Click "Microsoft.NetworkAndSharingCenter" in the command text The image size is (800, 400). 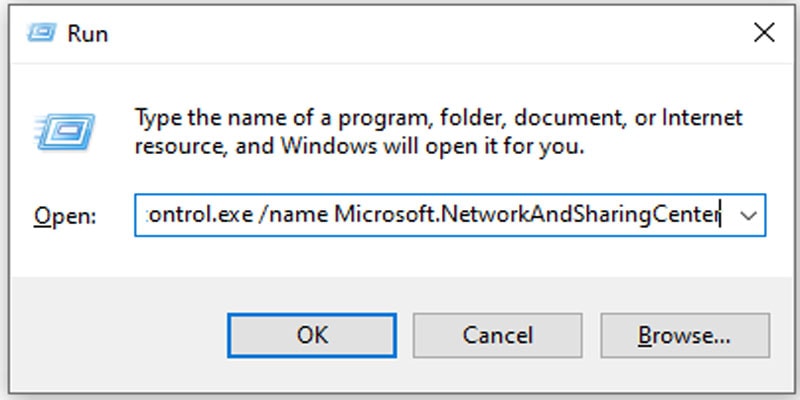tap(527, 215)
